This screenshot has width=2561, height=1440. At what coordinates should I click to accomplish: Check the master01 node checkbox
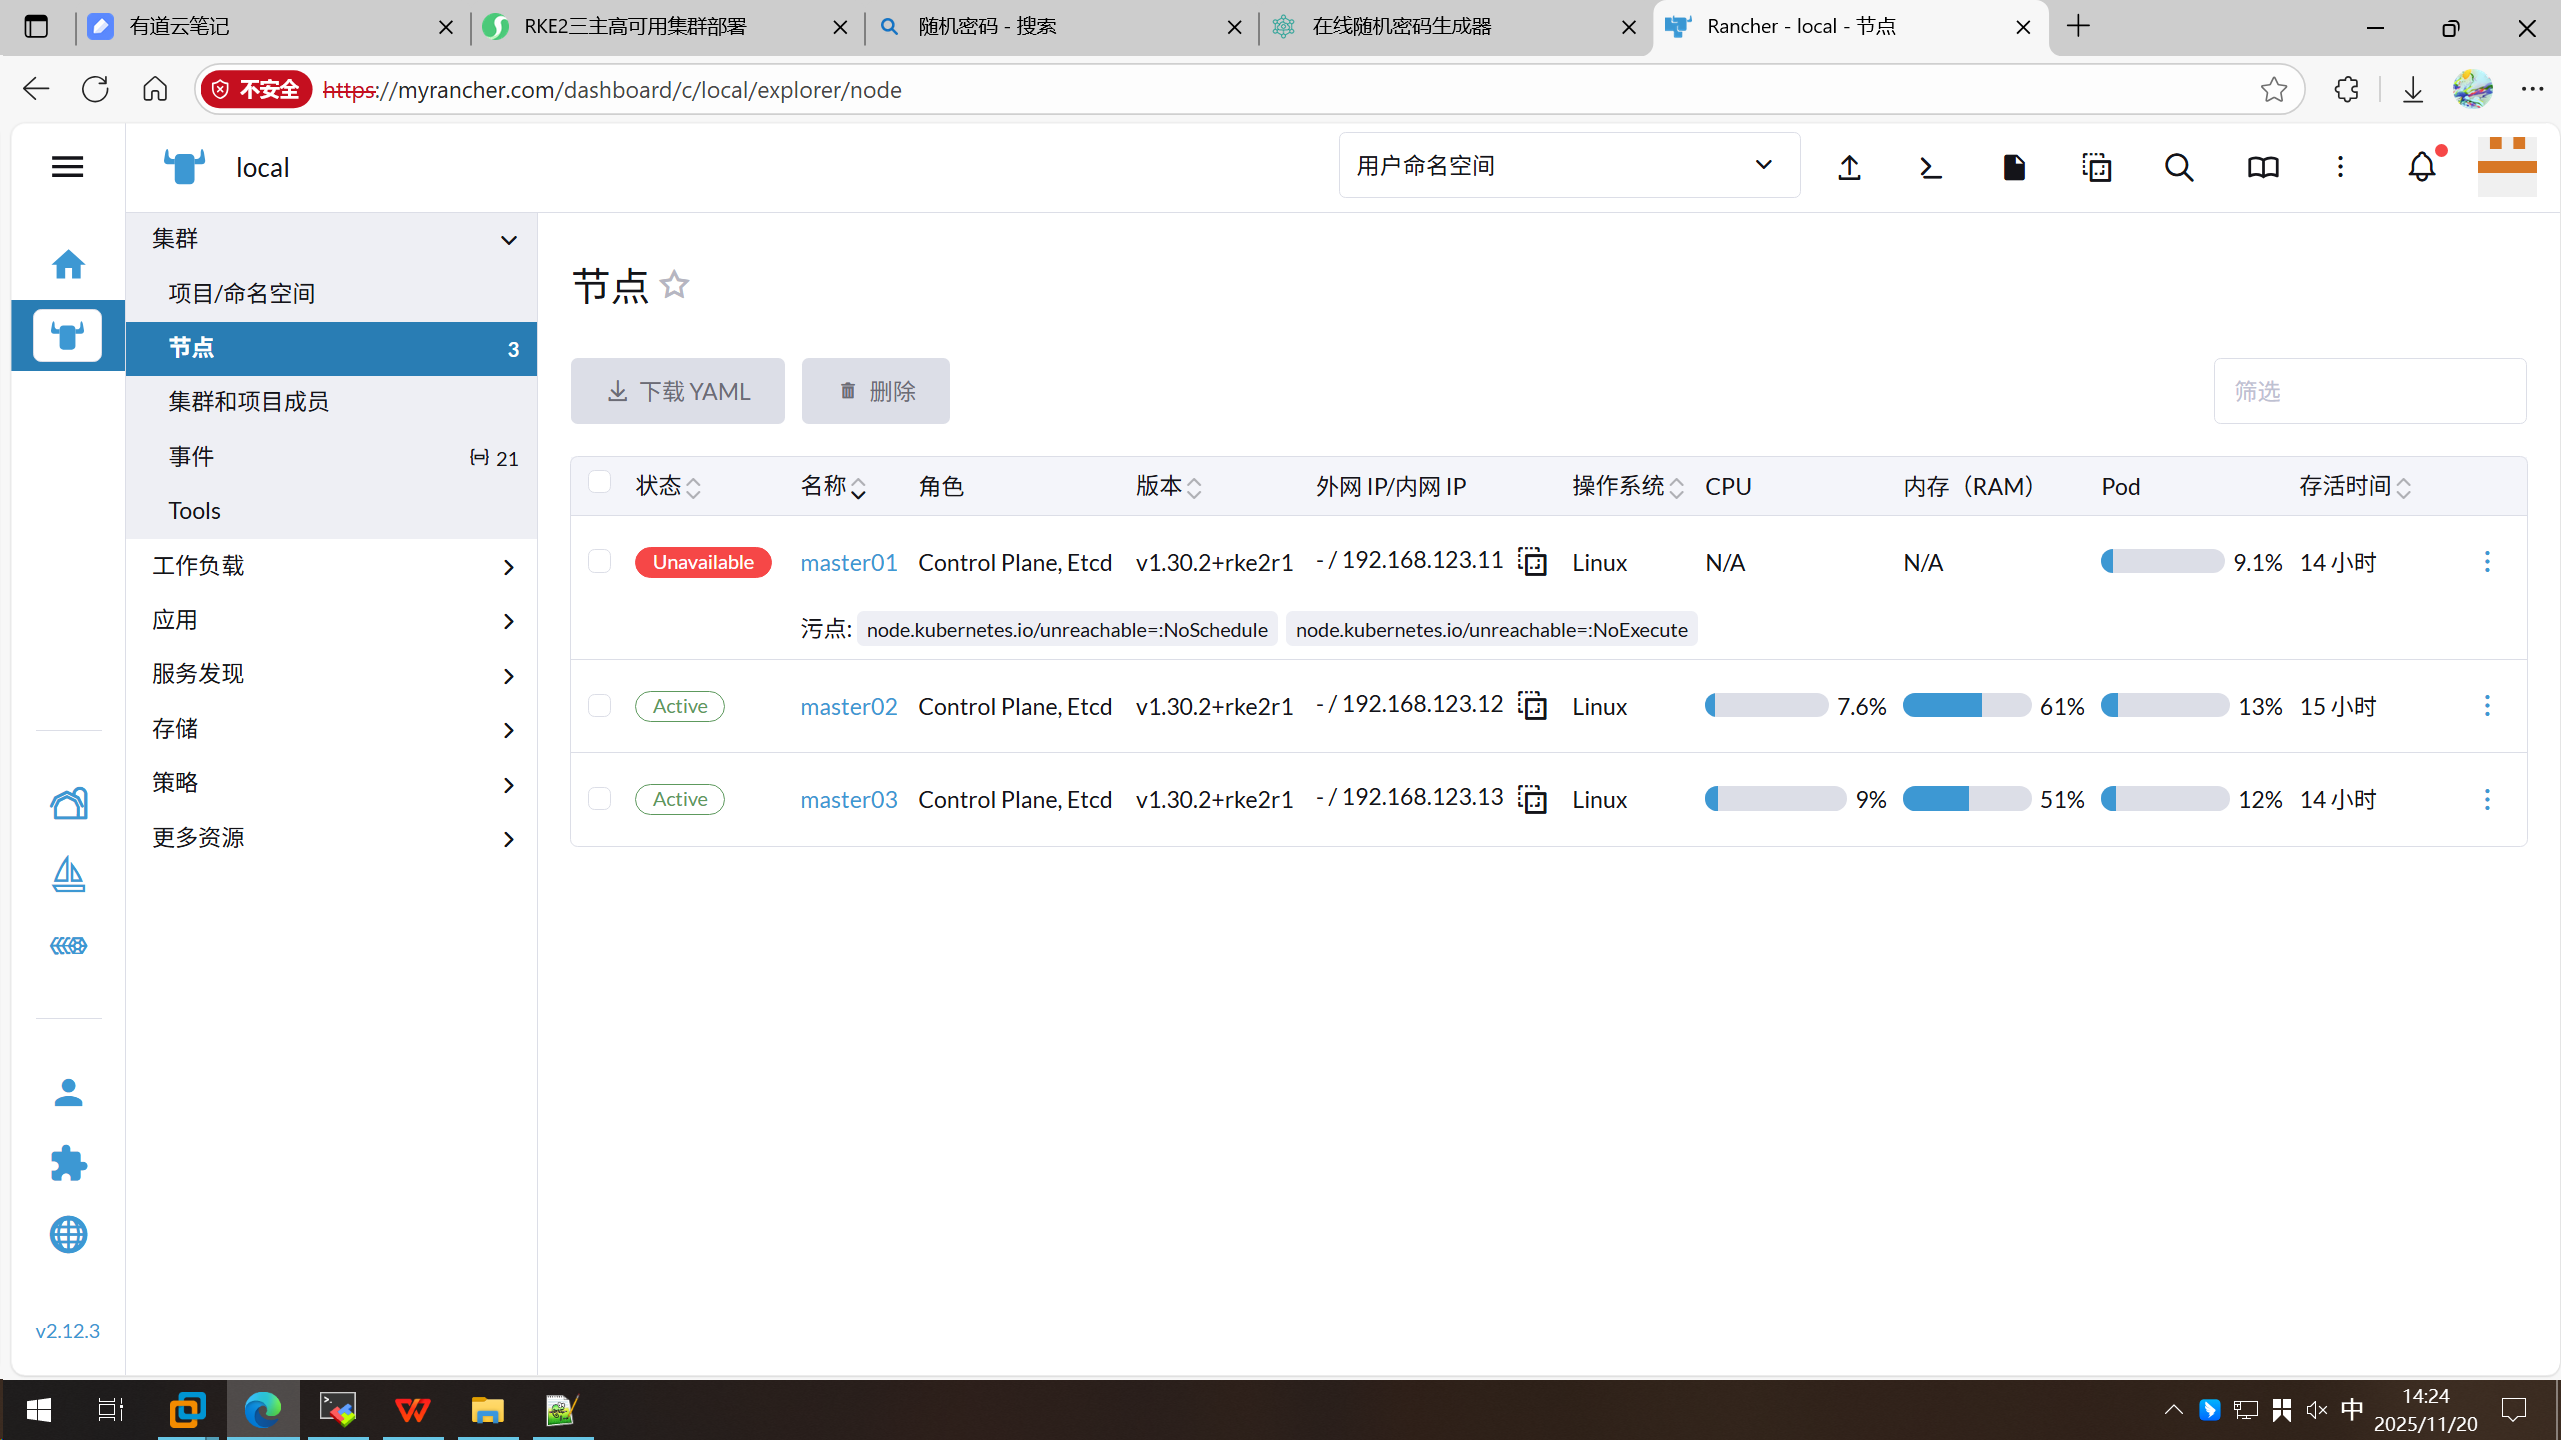pos(599,562)
